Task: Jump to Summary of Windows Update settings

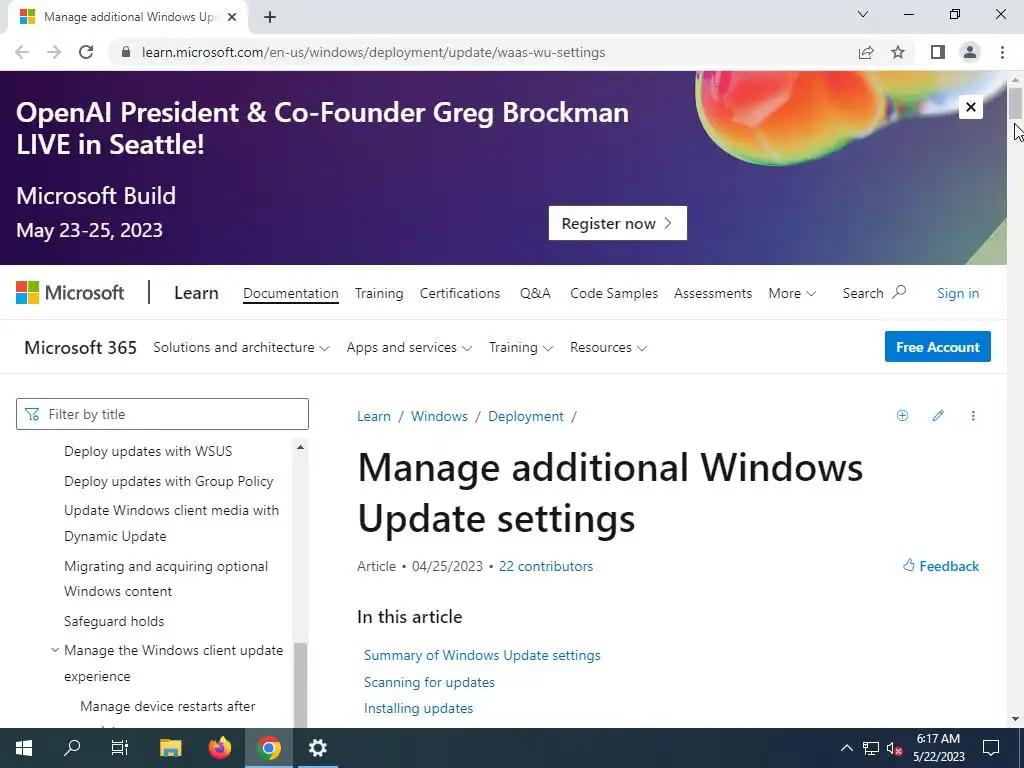Action: [482, 655]
